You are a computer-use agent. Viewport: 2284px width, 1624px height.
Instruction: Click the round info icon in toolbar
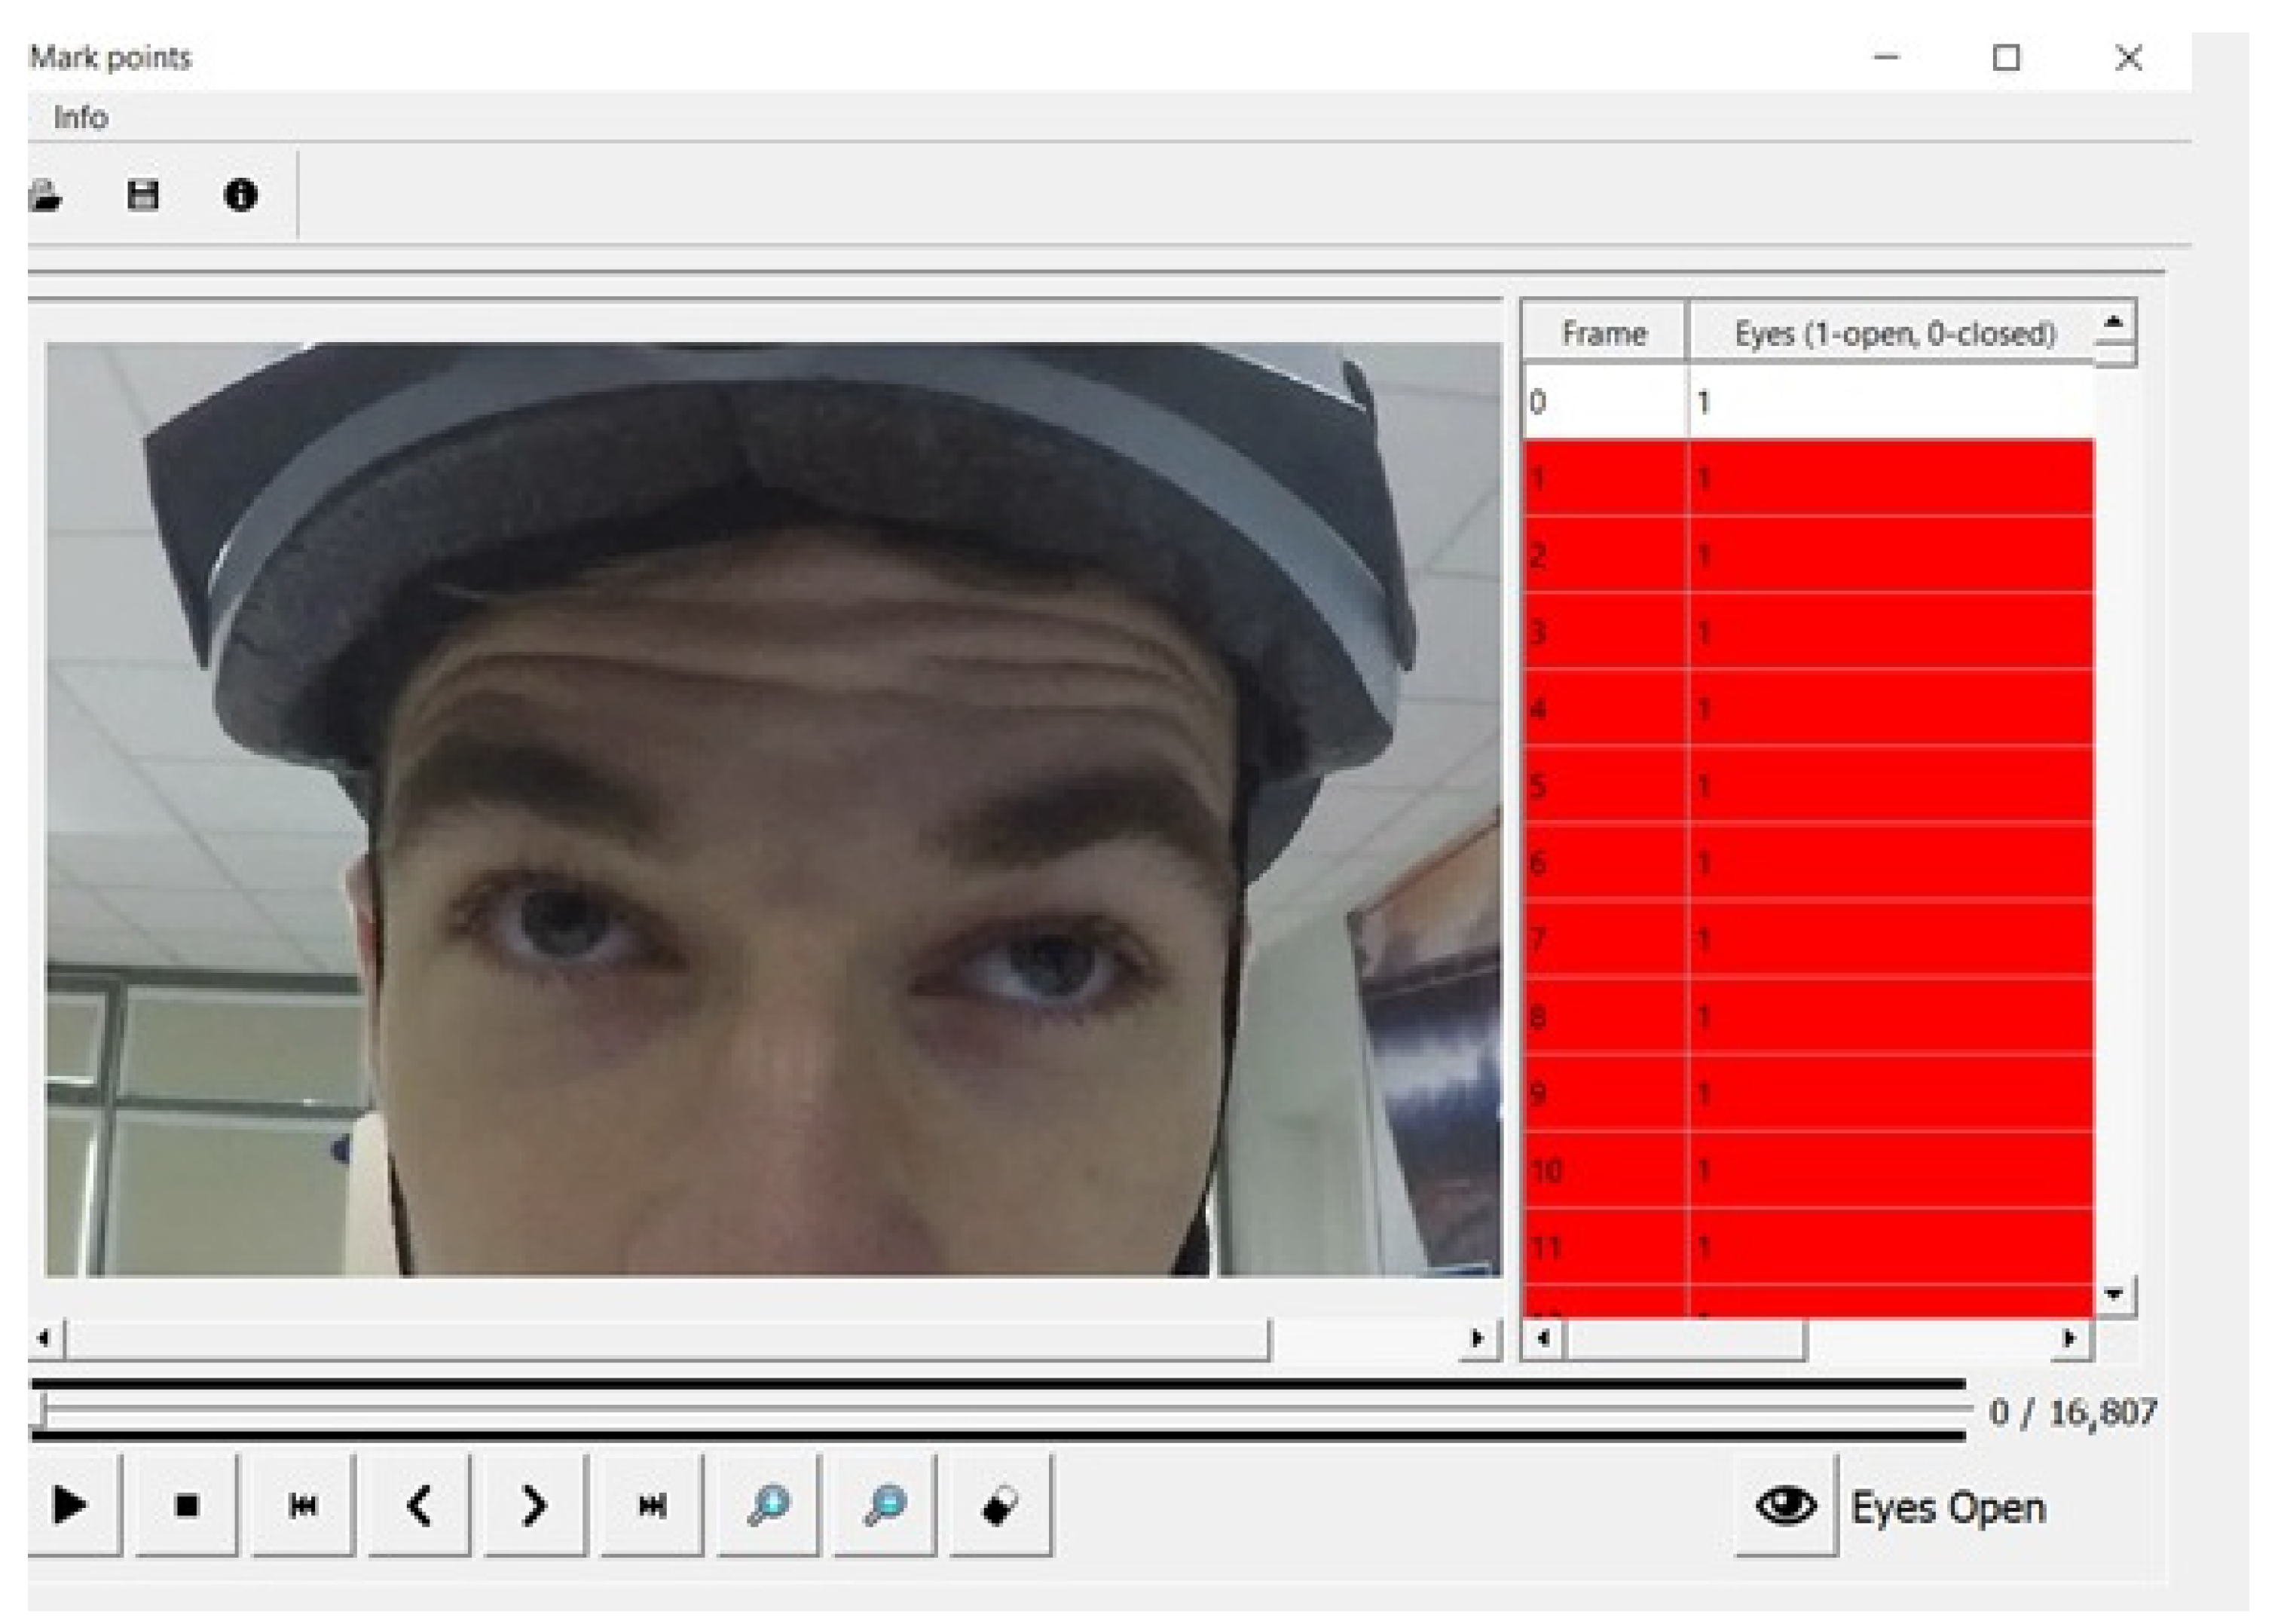click(240, 194)
